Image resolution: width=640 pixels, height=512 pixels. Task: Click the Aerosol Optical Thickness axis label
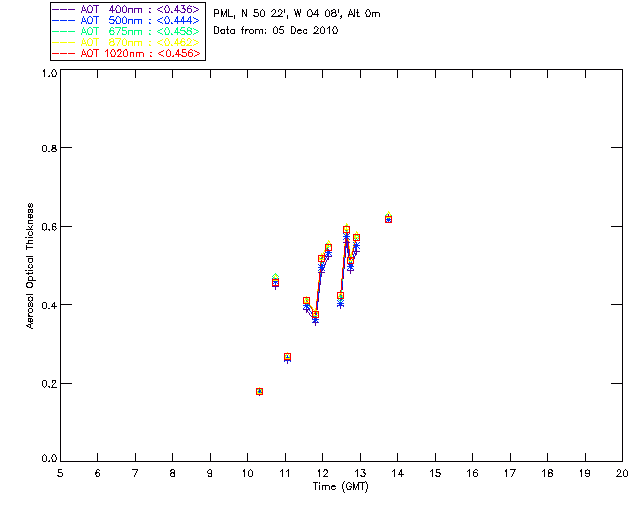(x=30, y=266)
